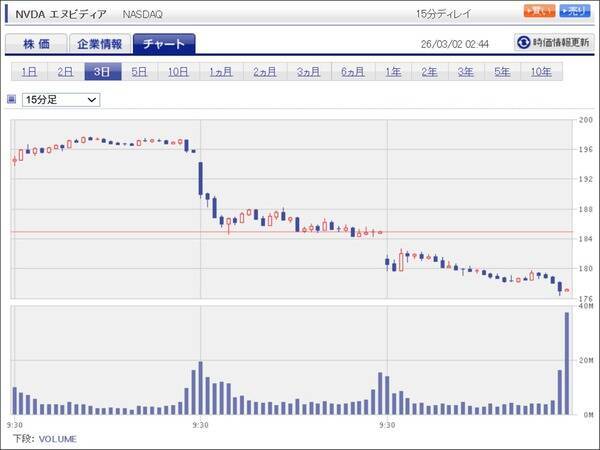Click the blue sell (売り) button
The width and height of the screenshot is (600, 450).
click(x=575, y=11)
